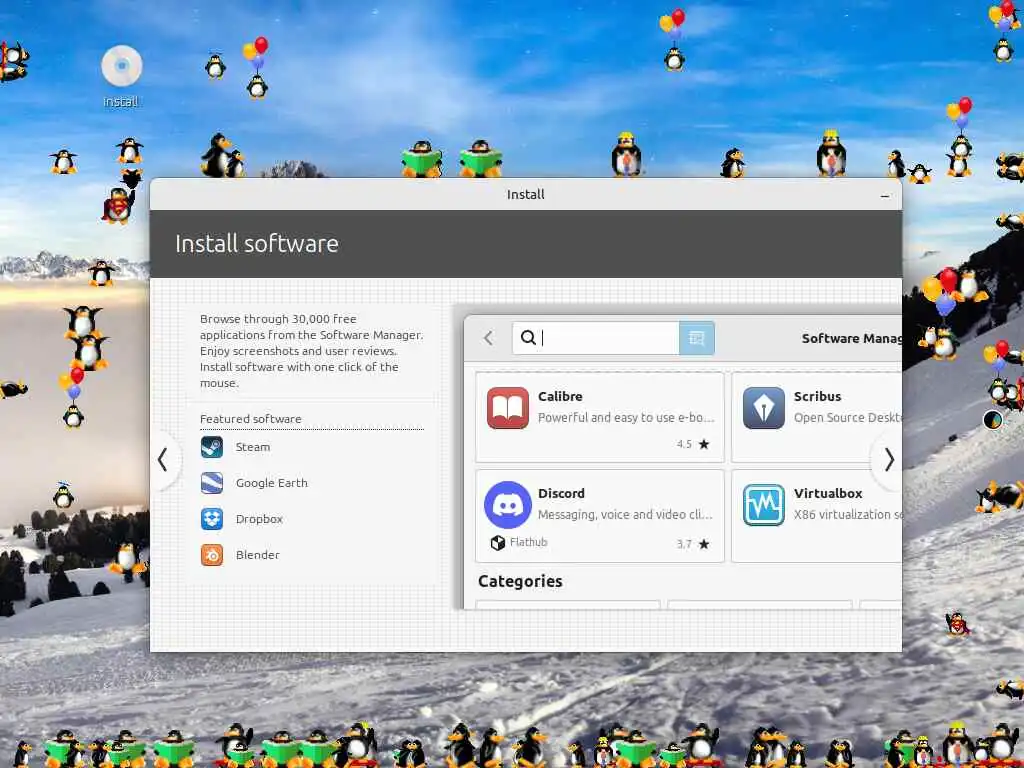Click the Discord logo icon
This screenshot has height=768, width=1024.
pyautogui.click(x=507, y=505)
